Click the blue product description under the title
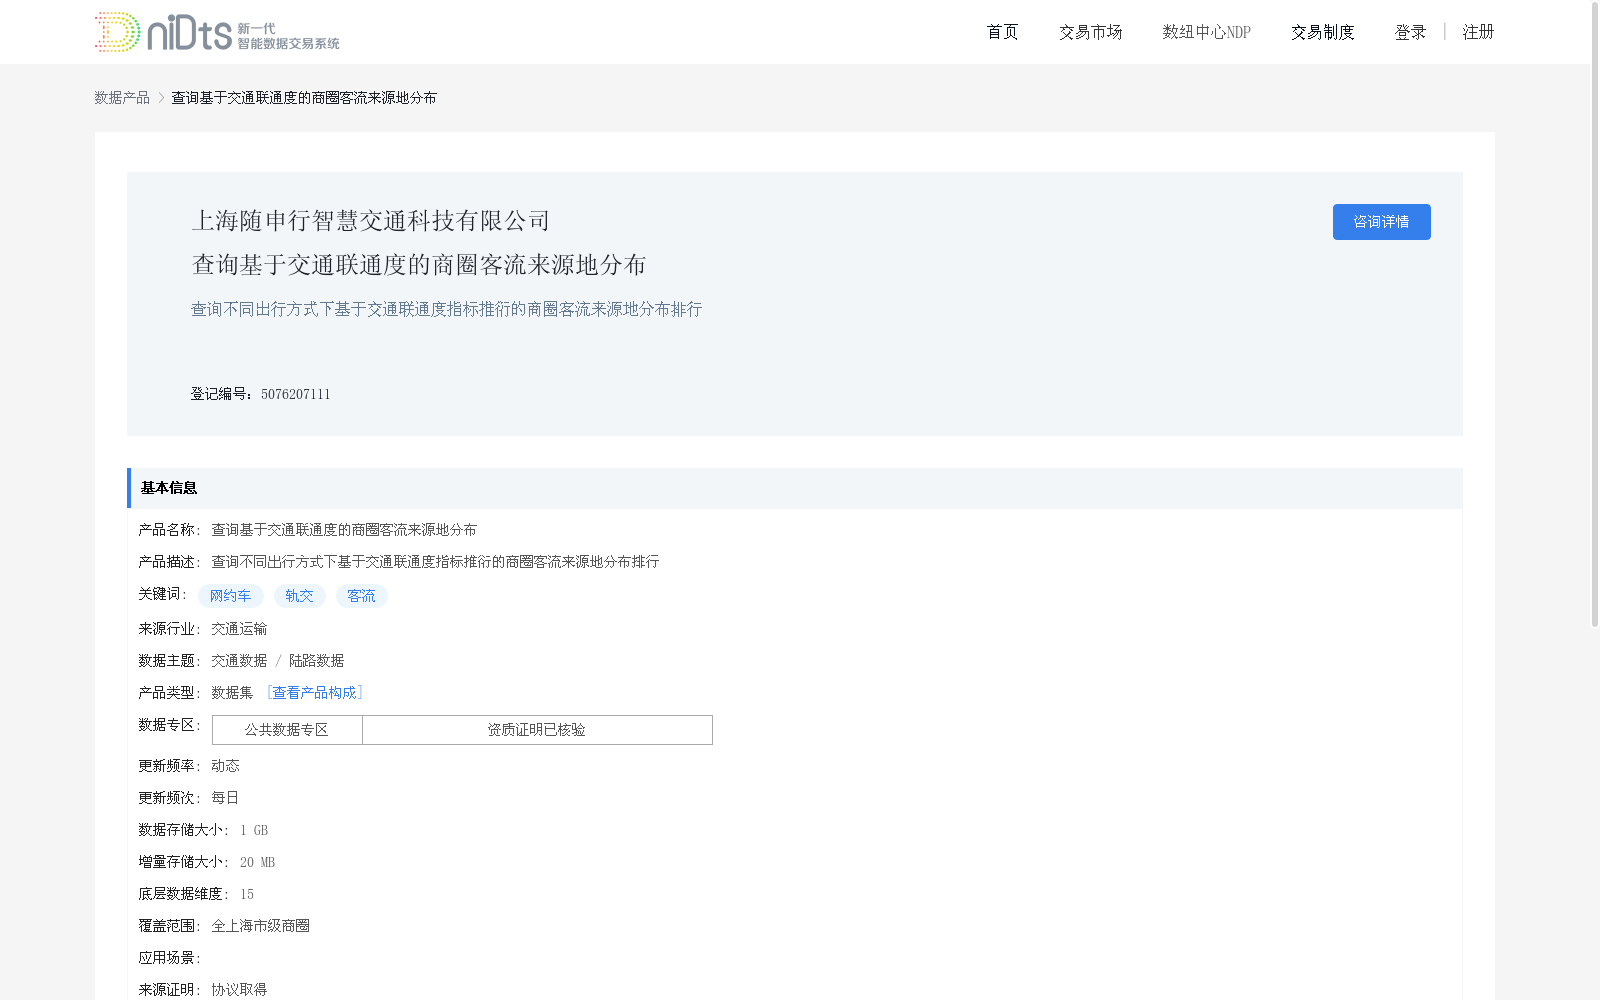The image size is (1600, 1000). click(x=447, y=310)
